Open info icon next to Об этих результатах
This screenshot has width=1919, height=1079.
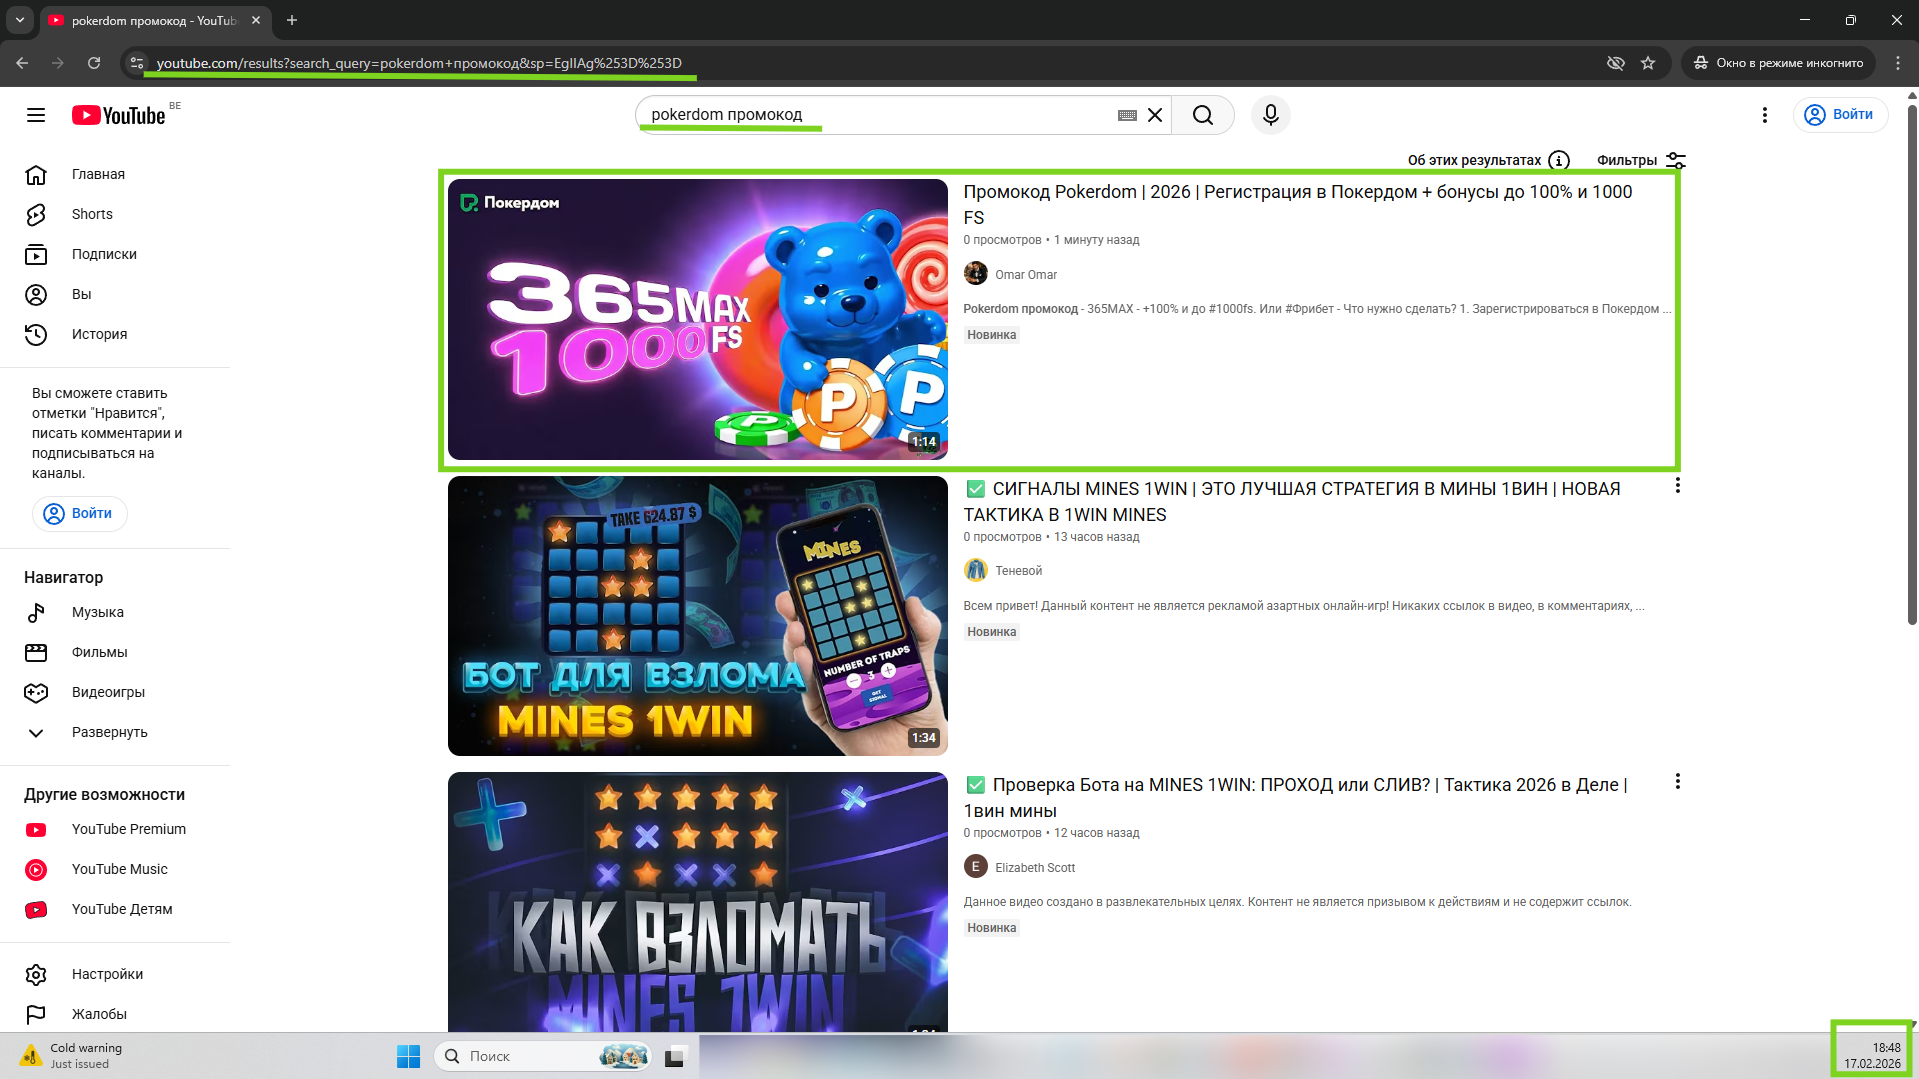pos(1558,160)
